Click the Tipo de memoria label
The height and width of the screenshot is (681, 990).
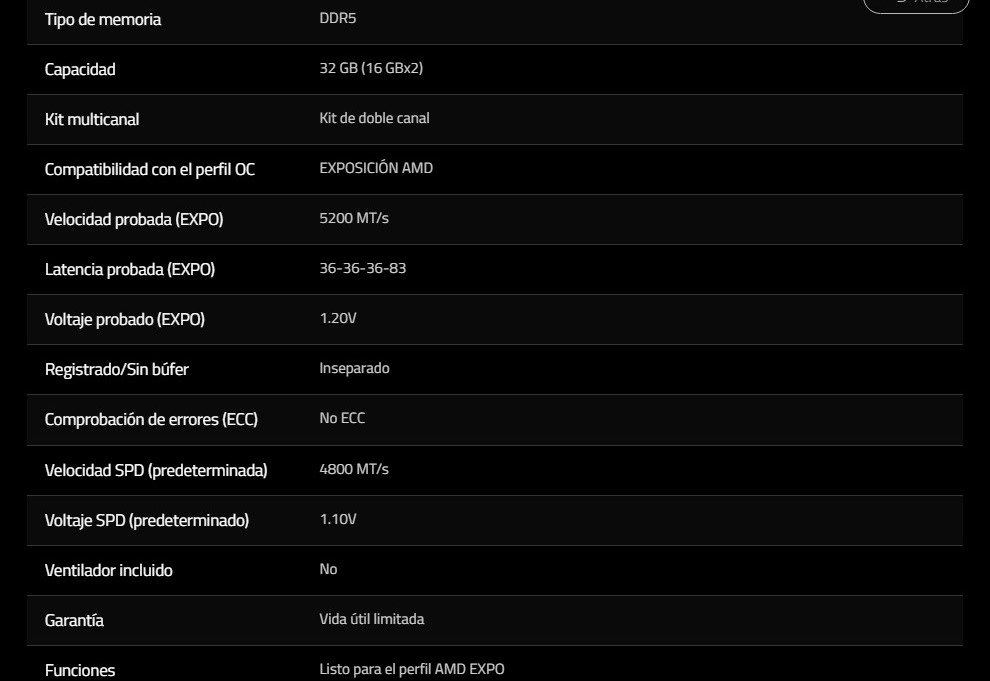coord(103,19)
